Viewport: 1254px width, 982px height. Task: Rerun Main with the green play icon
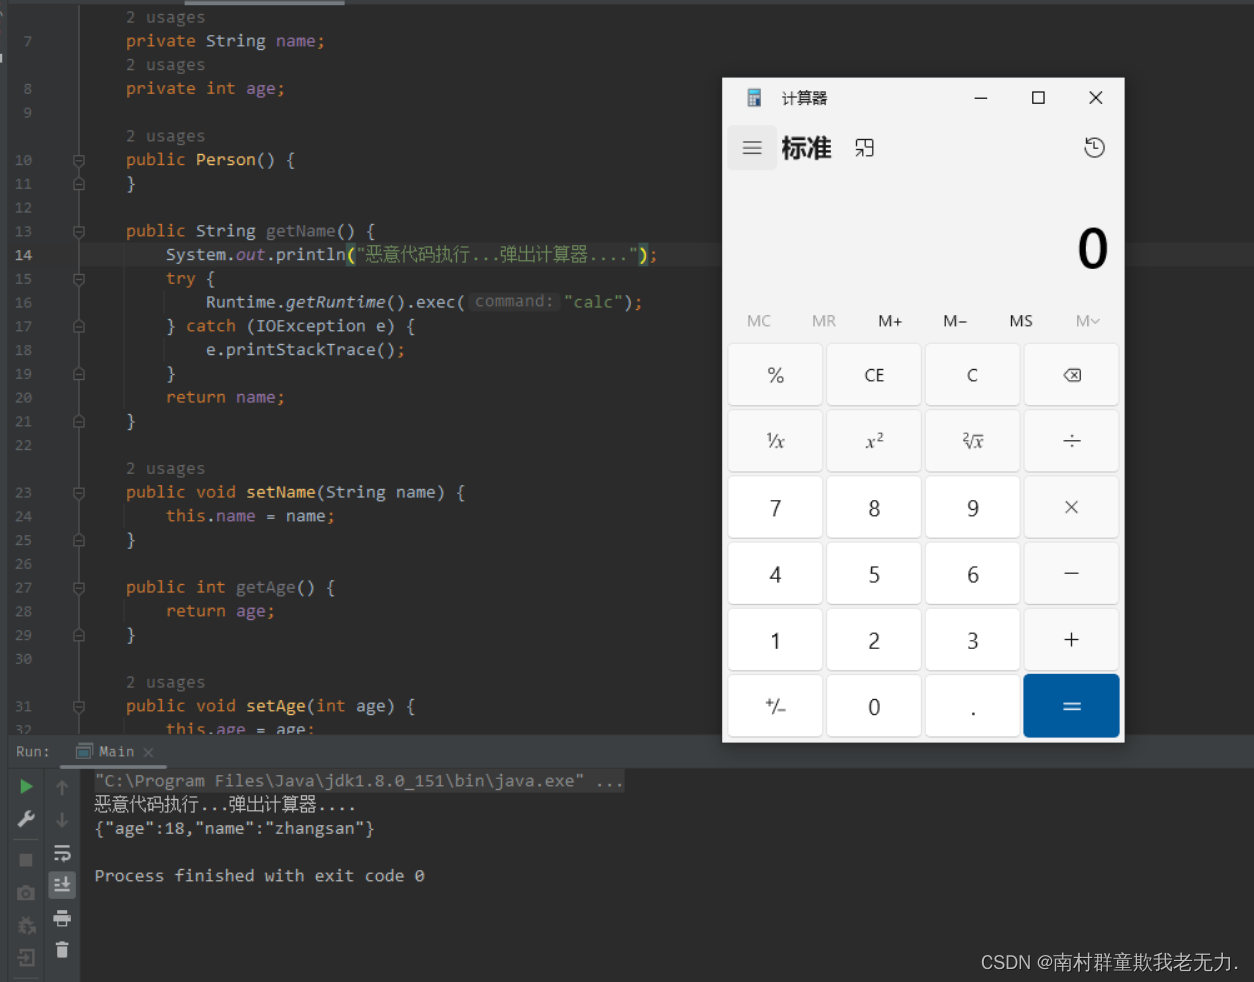pos(26,787)
